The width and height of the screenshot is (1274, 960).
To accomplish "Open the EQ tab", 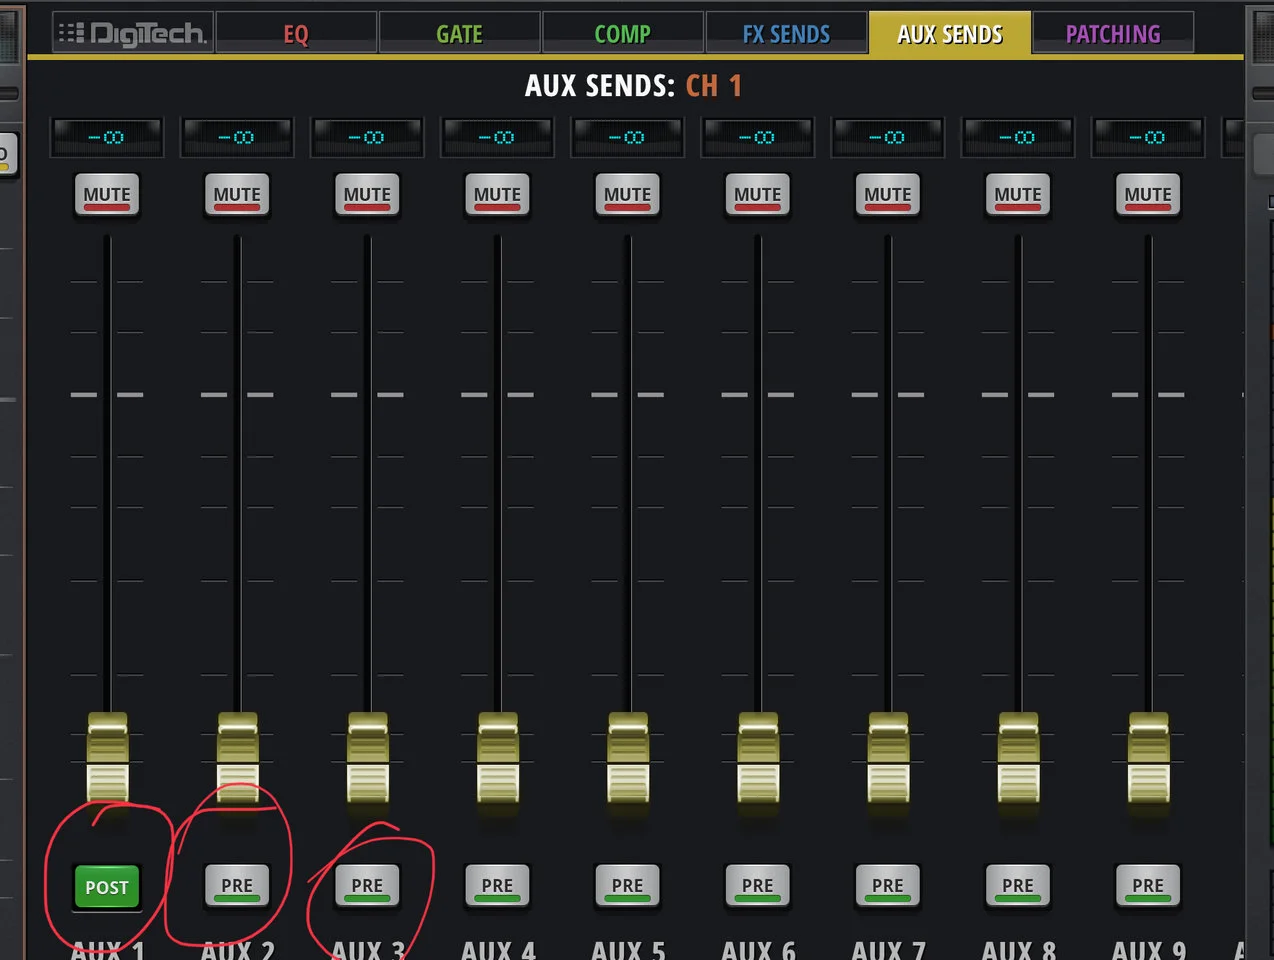I will [296, 34].
